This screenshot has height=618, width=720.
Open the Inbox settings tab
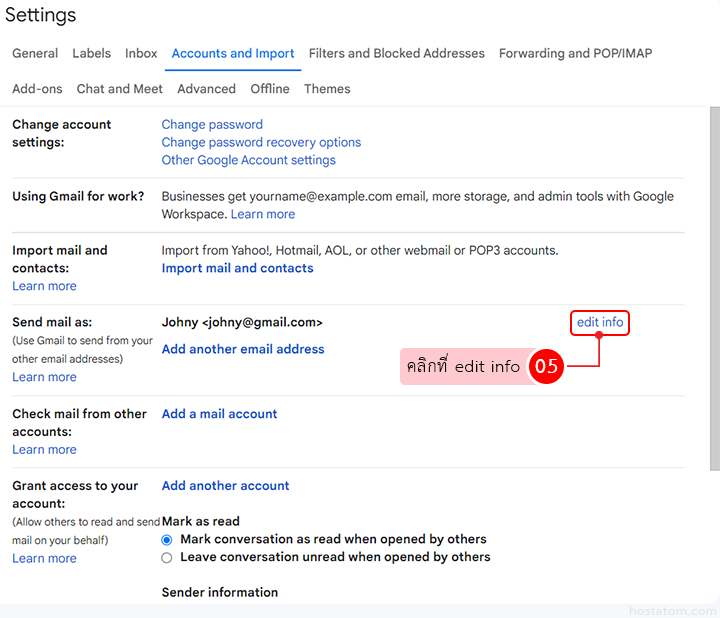(x=141, y=54)
